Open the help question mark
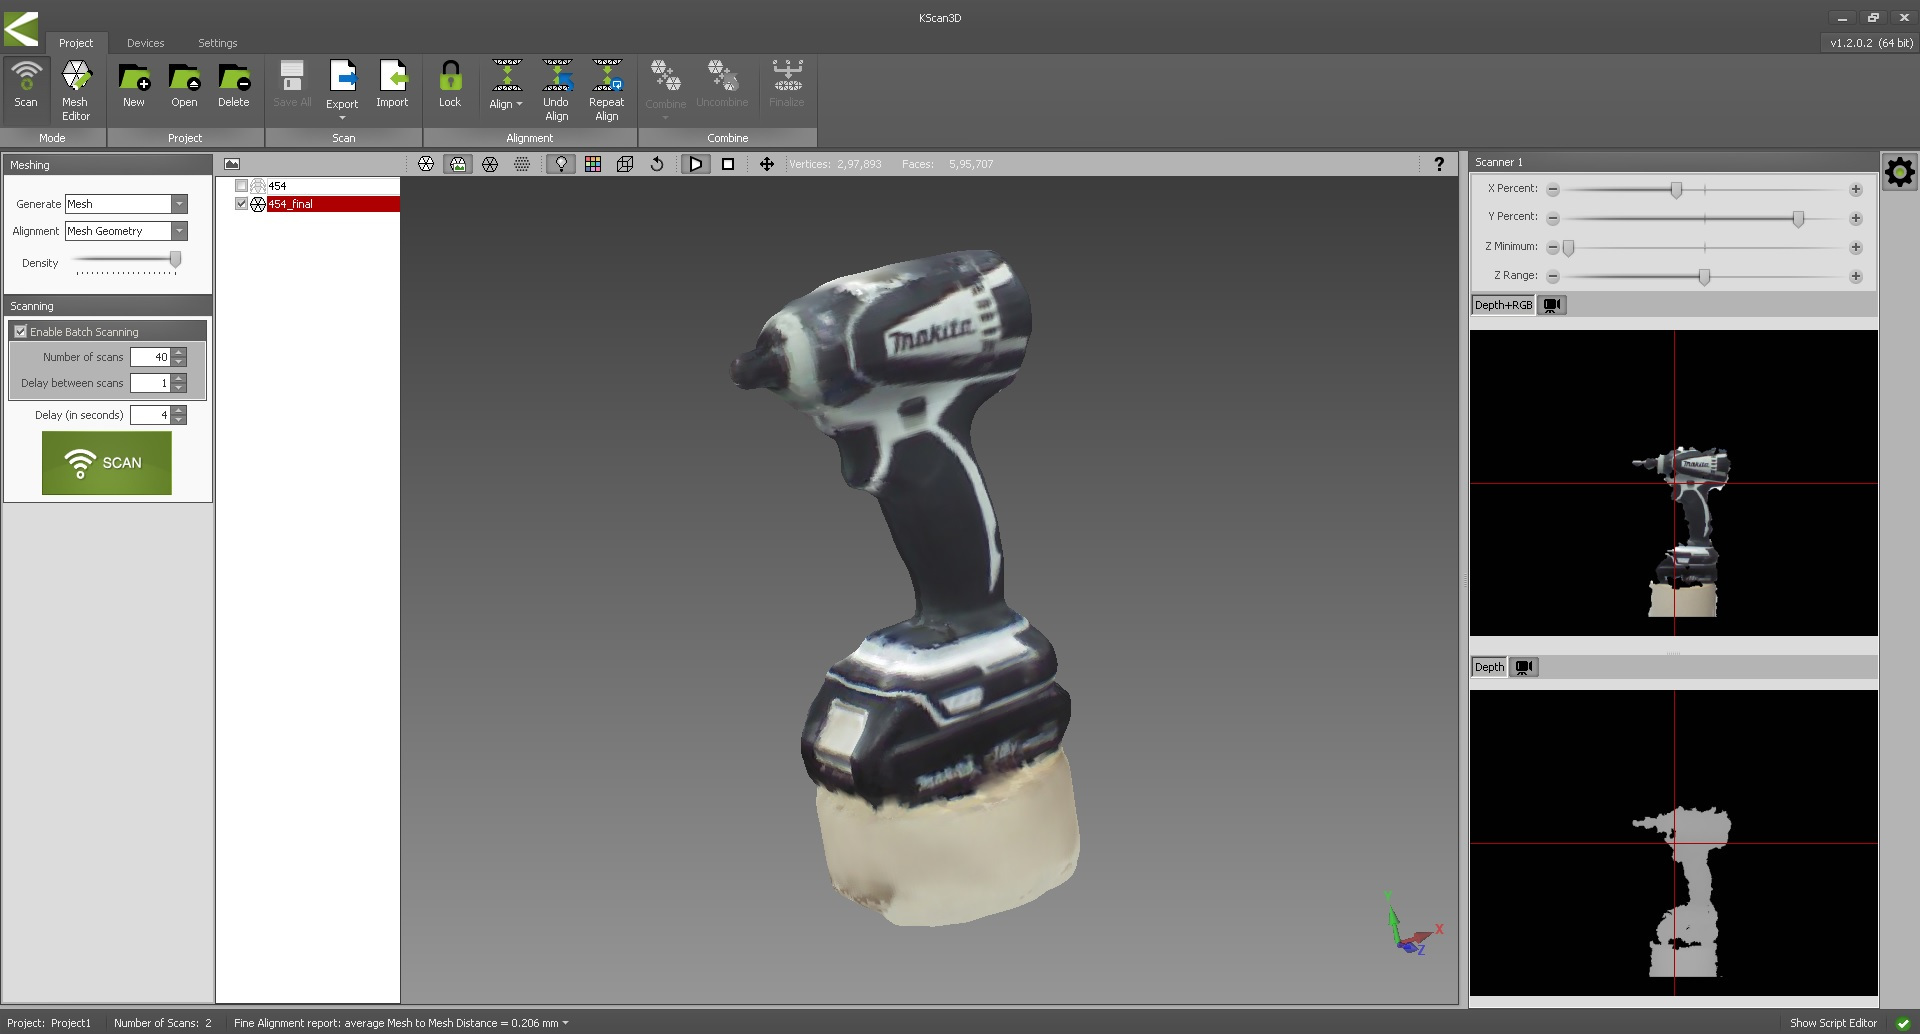Viewport: 1920px width, 1034px height. [1439, 164]
